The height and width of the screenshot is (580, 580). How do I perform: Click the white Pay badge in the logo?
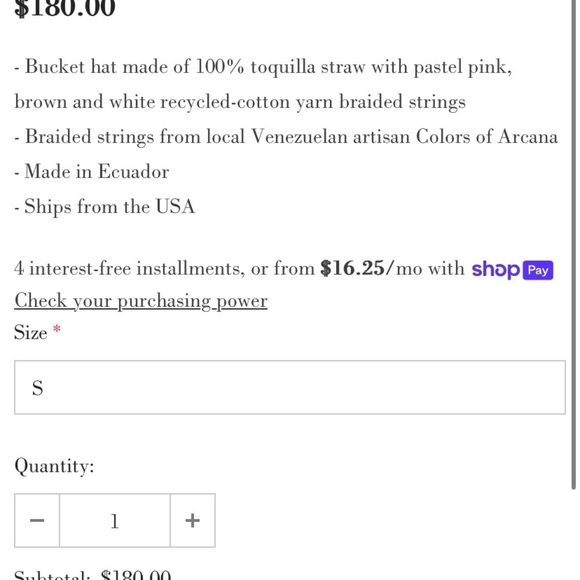click(538, 270)
